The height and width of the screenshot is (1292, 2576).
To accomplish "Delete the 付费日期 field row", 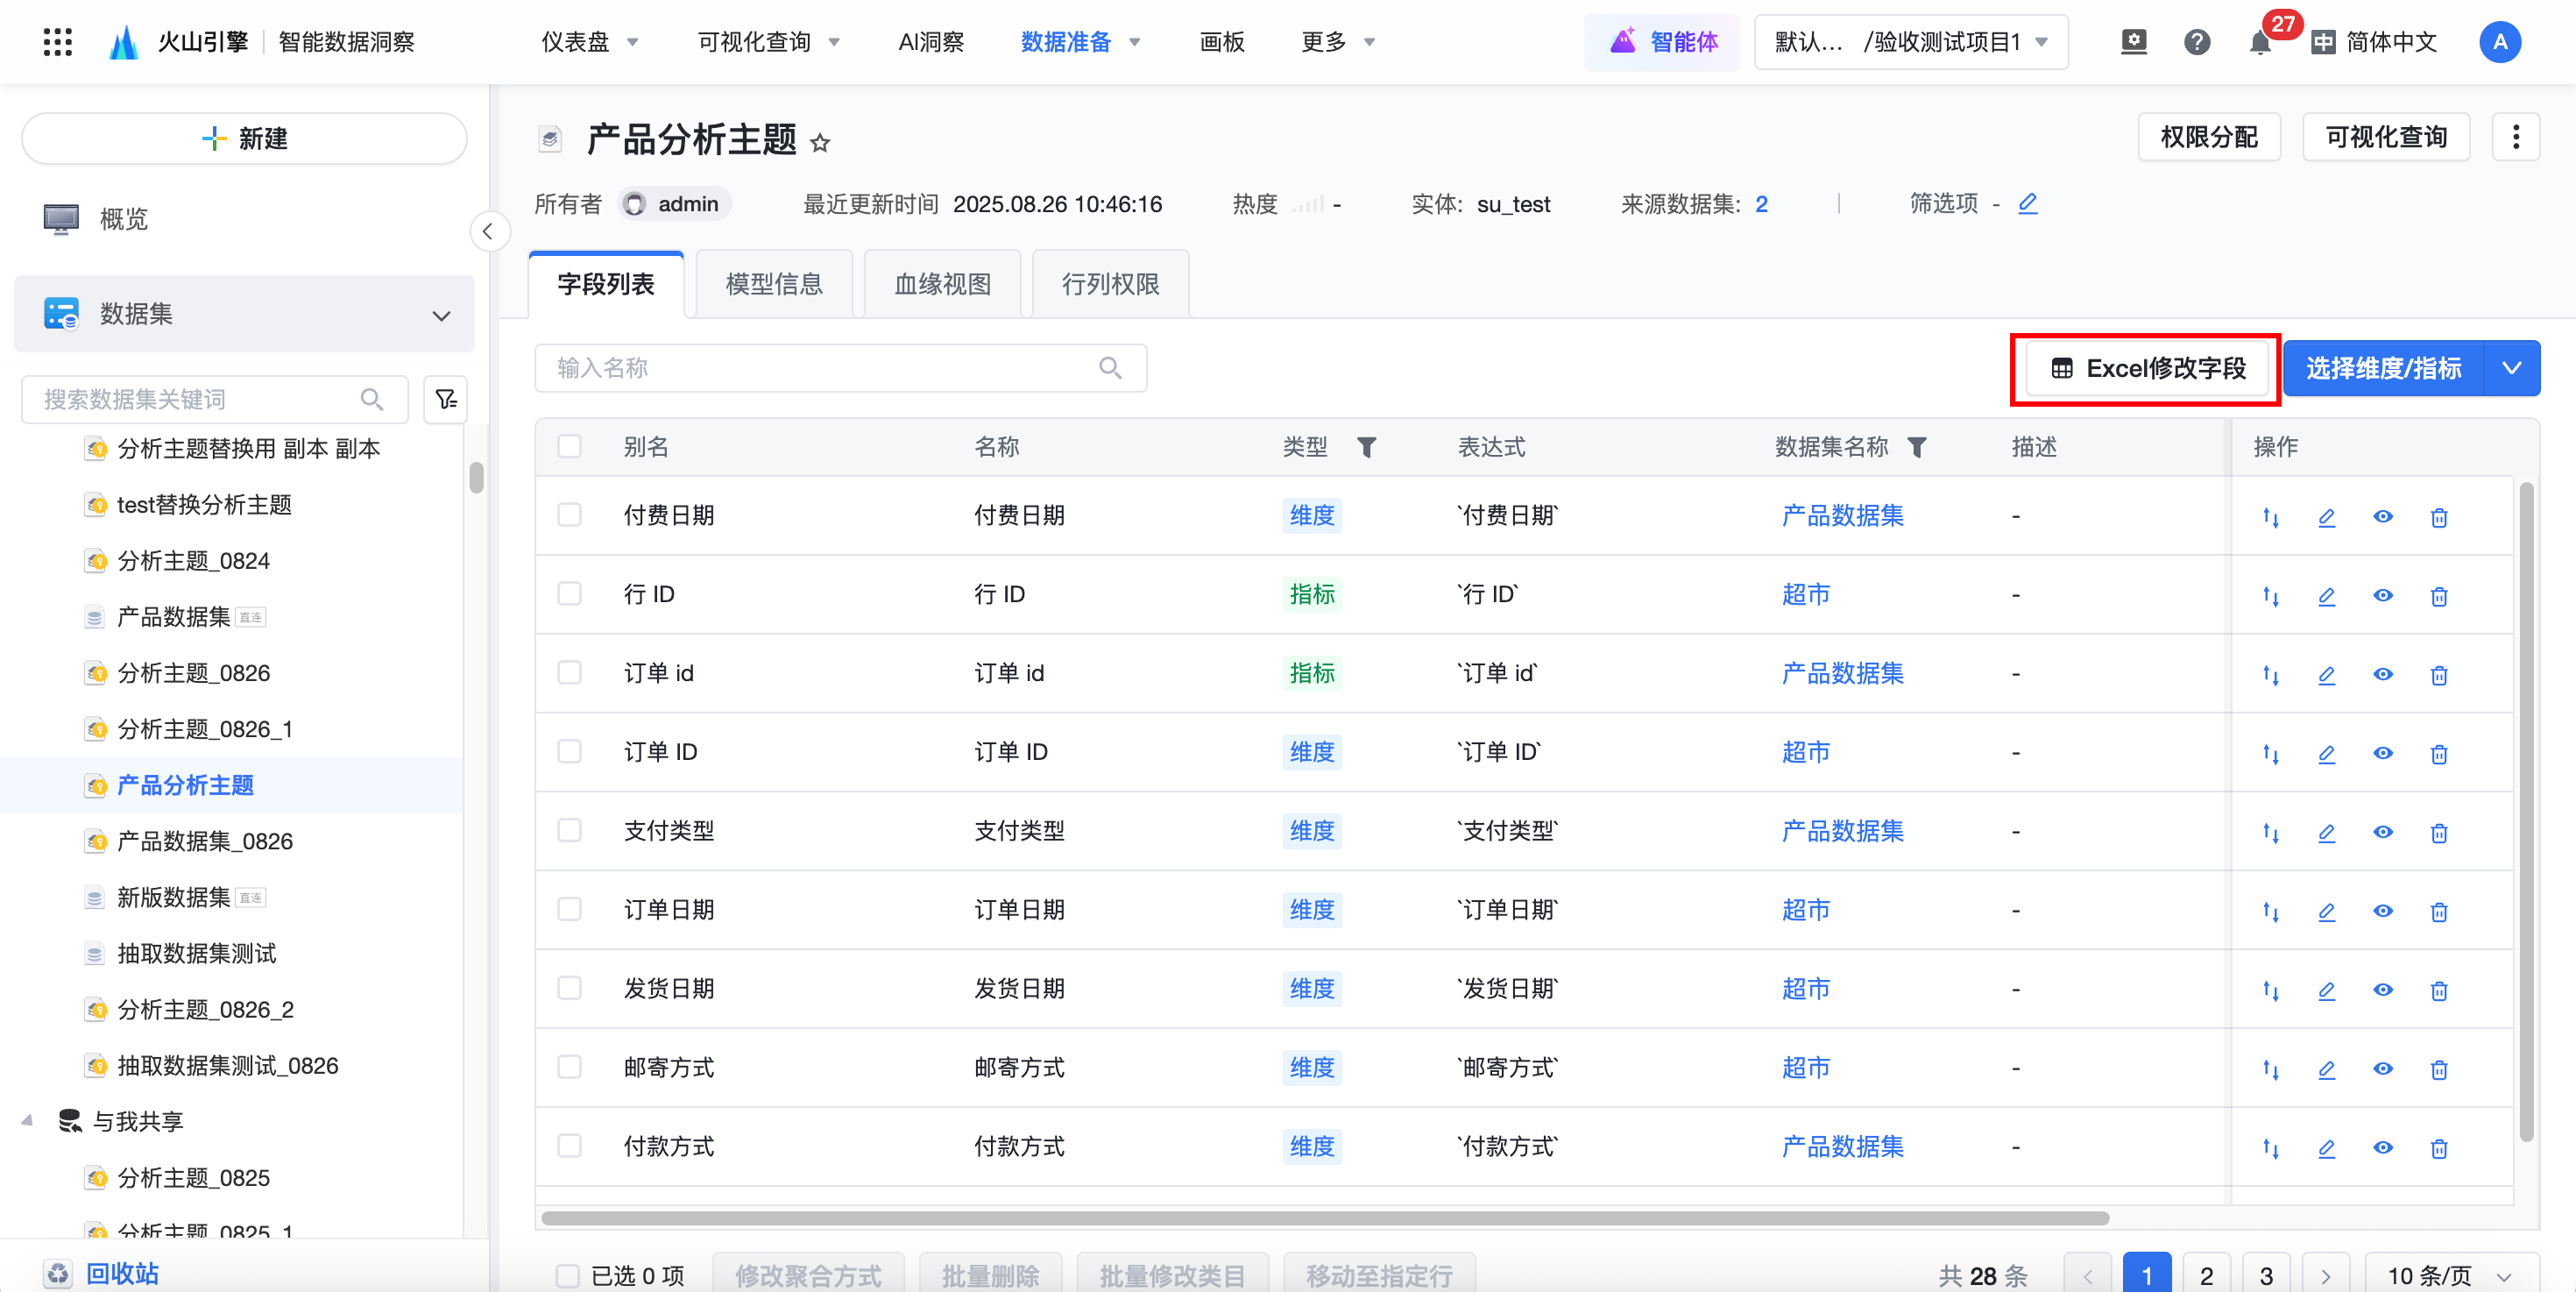I will click(2439, 517).
